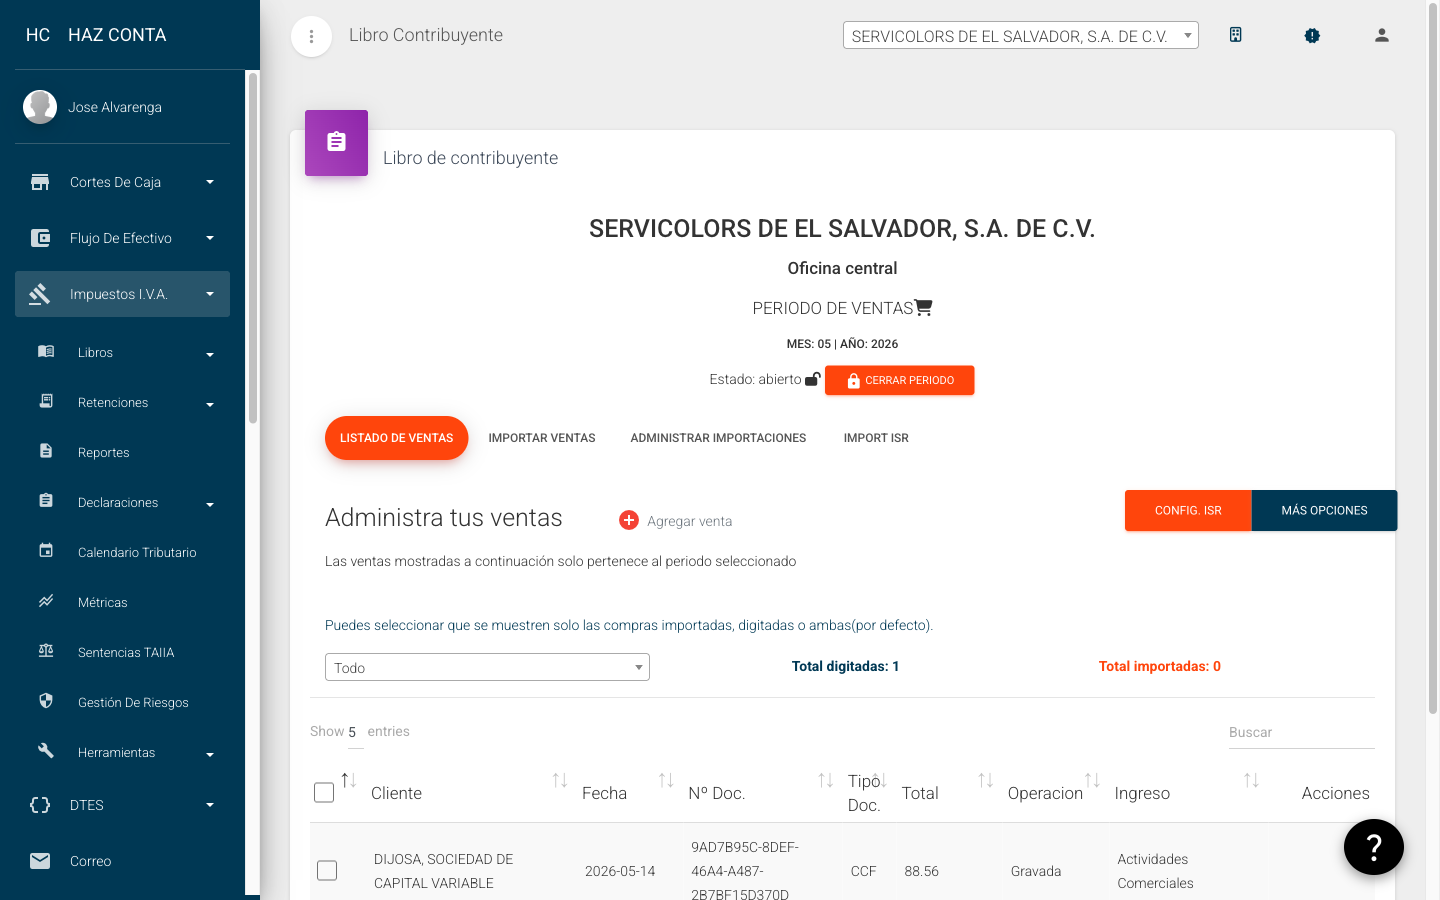Click the Libros book icon

coord(46,351)
